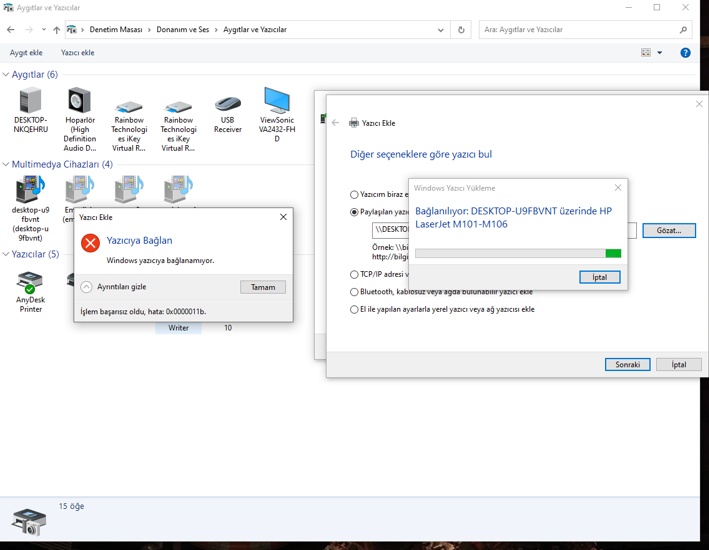Collapse details with Ayrıntıları gizle chevron
709x550 pixels.
click(86, 287)
